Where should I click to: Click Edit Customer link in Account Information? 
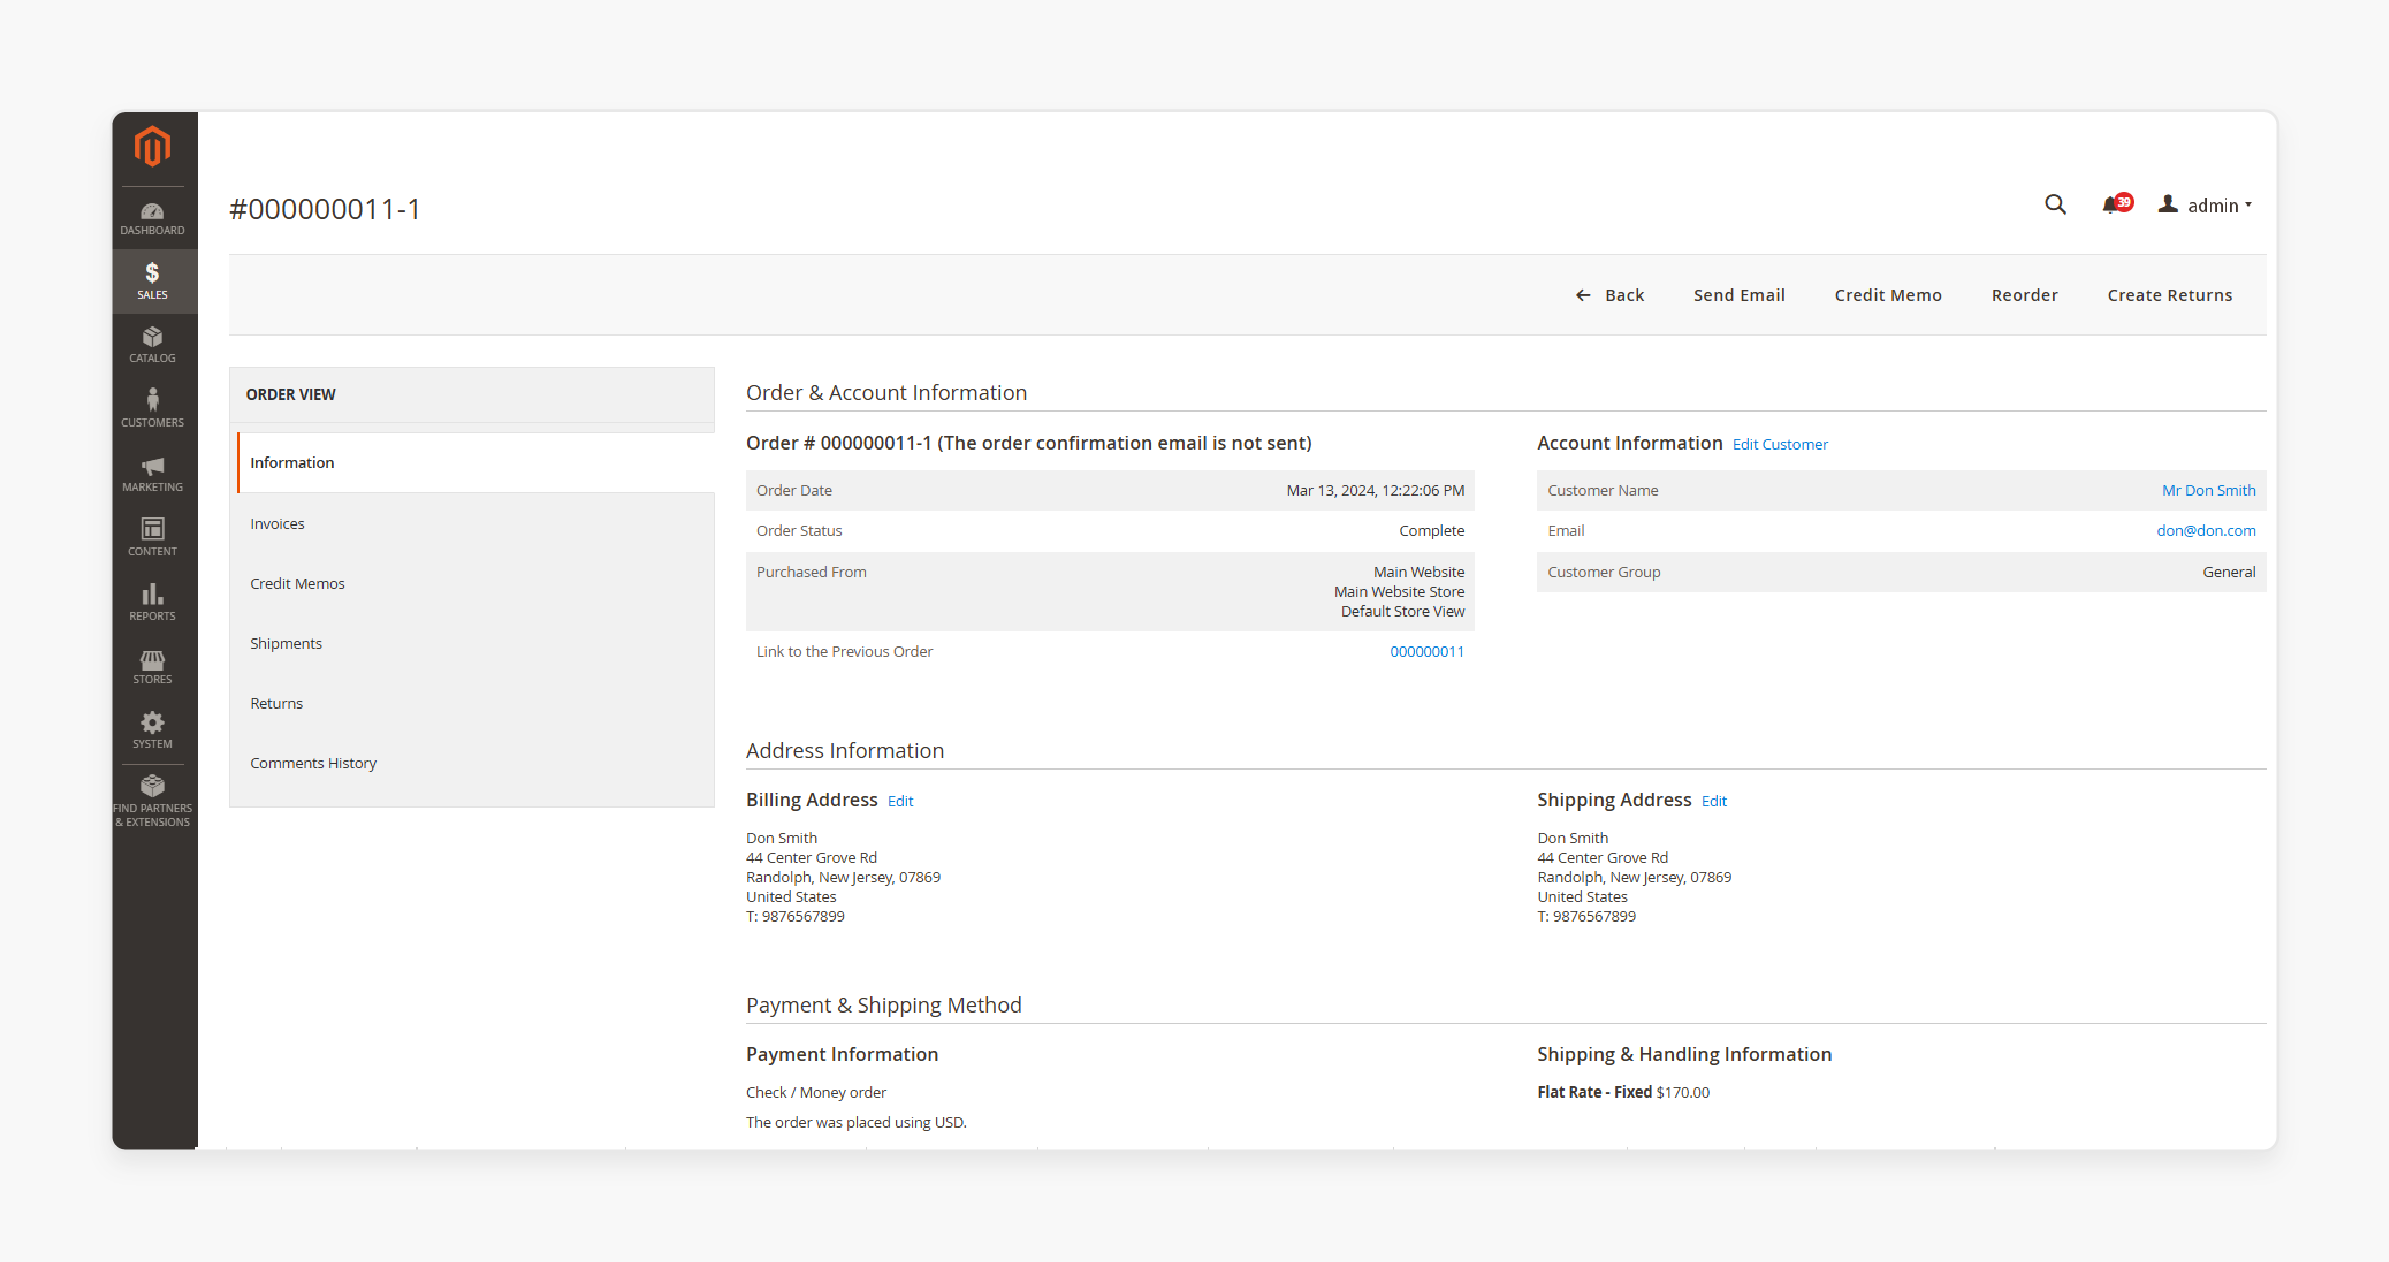click(1781, 444)
